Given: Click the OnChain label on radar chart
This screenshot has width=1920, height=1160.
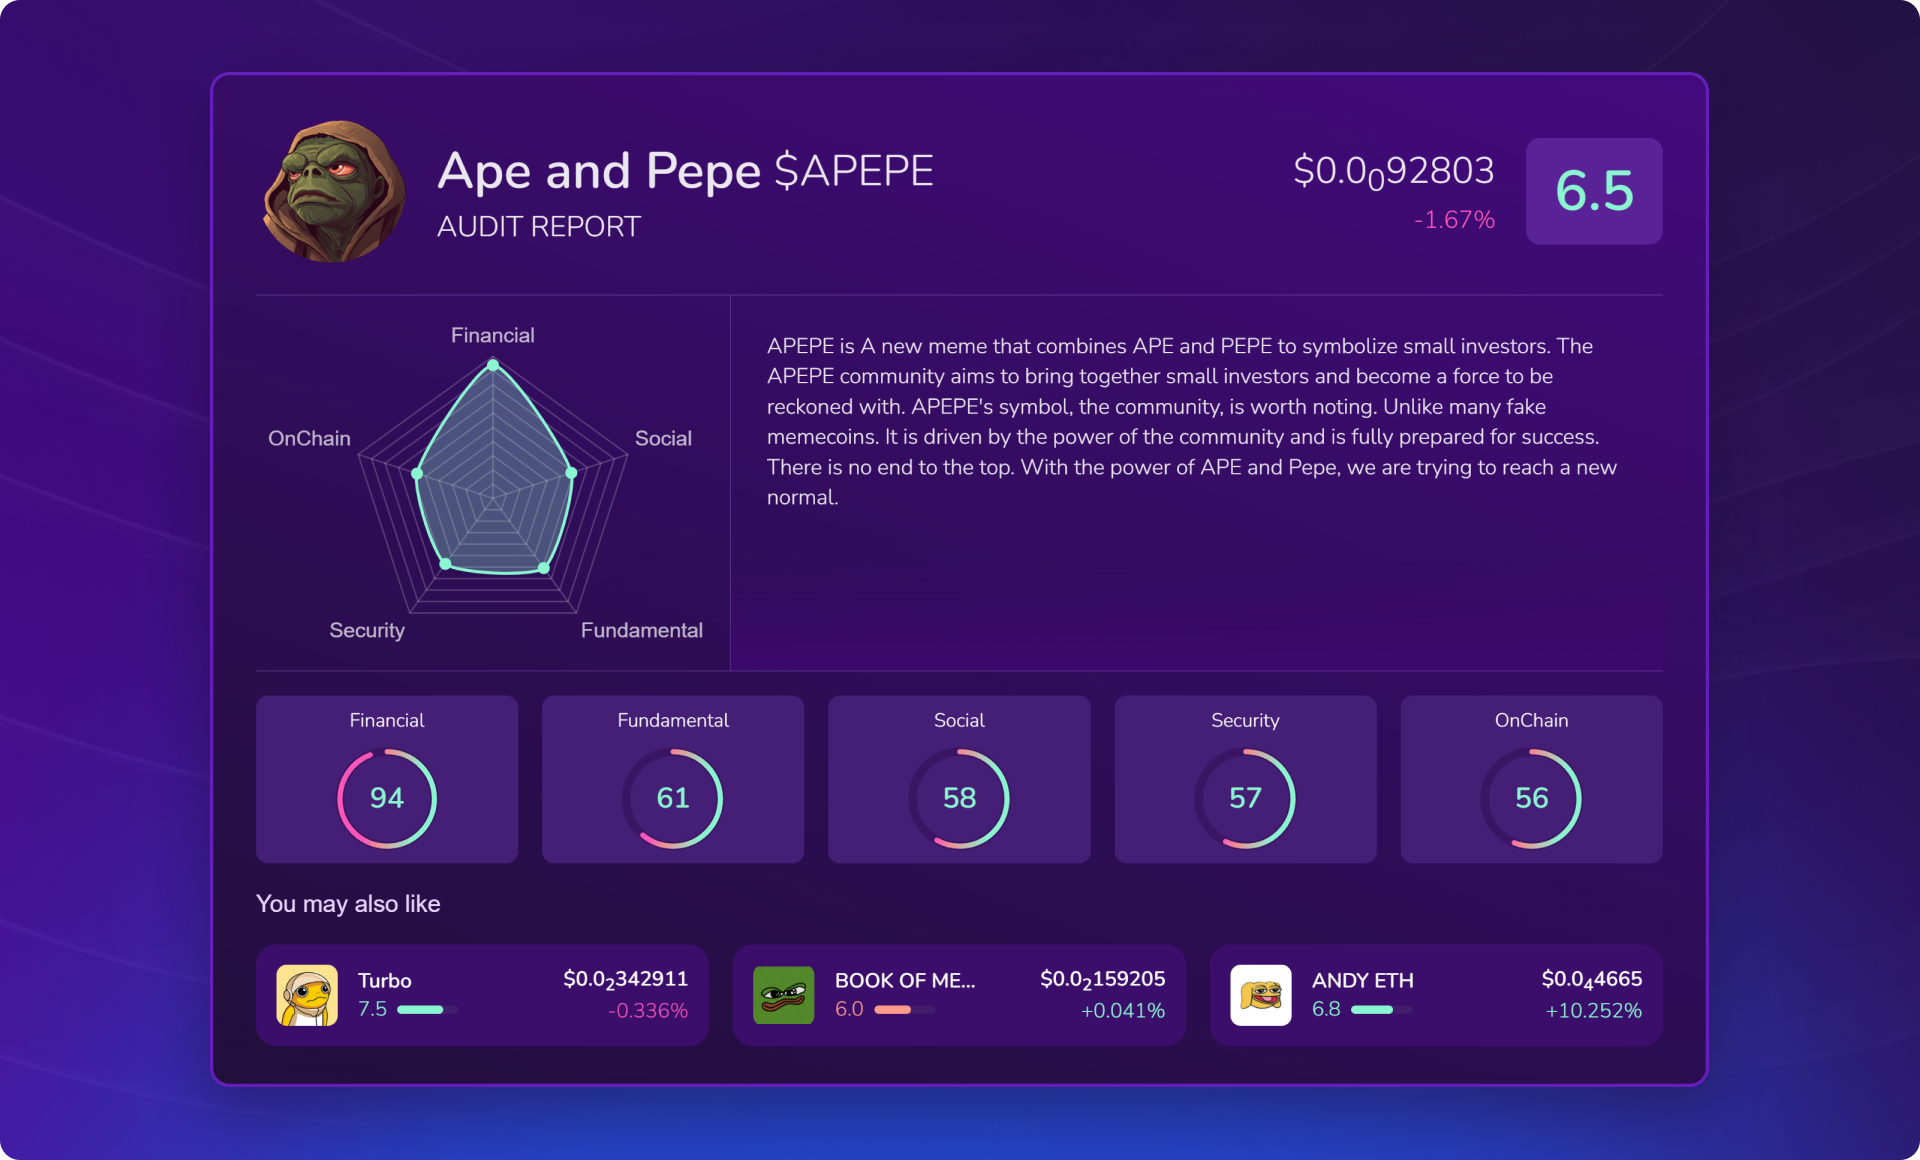Looking at the screenshot, I should pyautogui.click(x=309, y=438).
